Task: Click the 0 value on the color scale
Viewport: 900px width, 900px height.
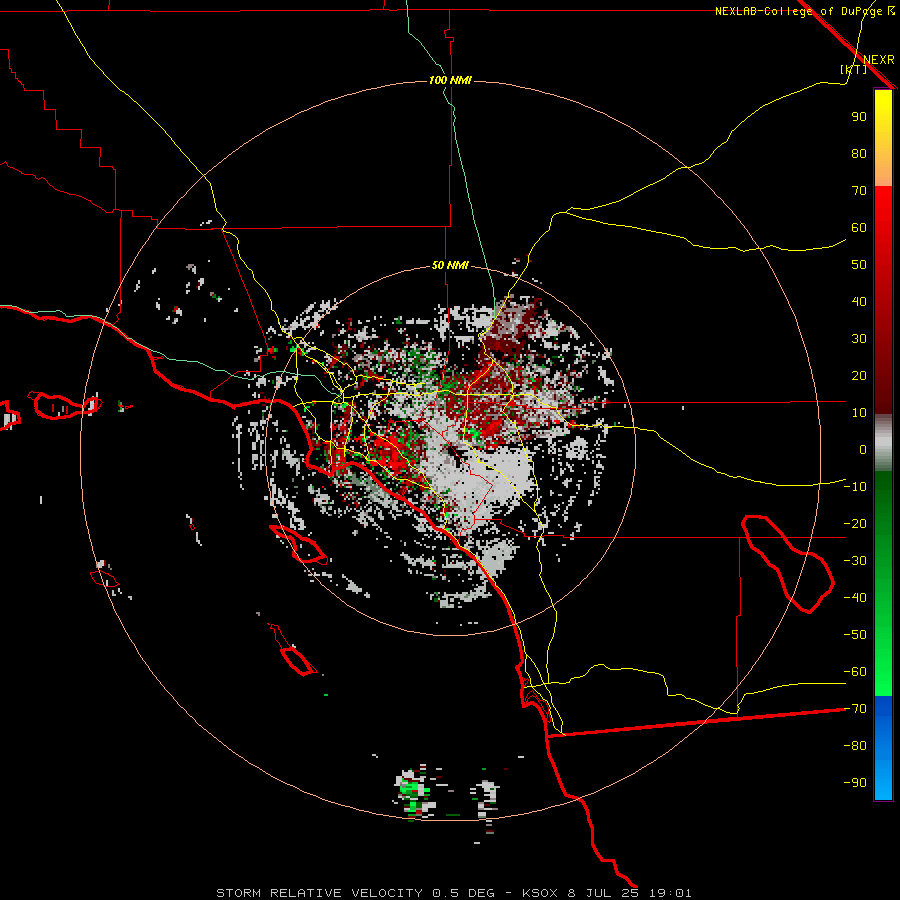Action: (x=863, y=449)
